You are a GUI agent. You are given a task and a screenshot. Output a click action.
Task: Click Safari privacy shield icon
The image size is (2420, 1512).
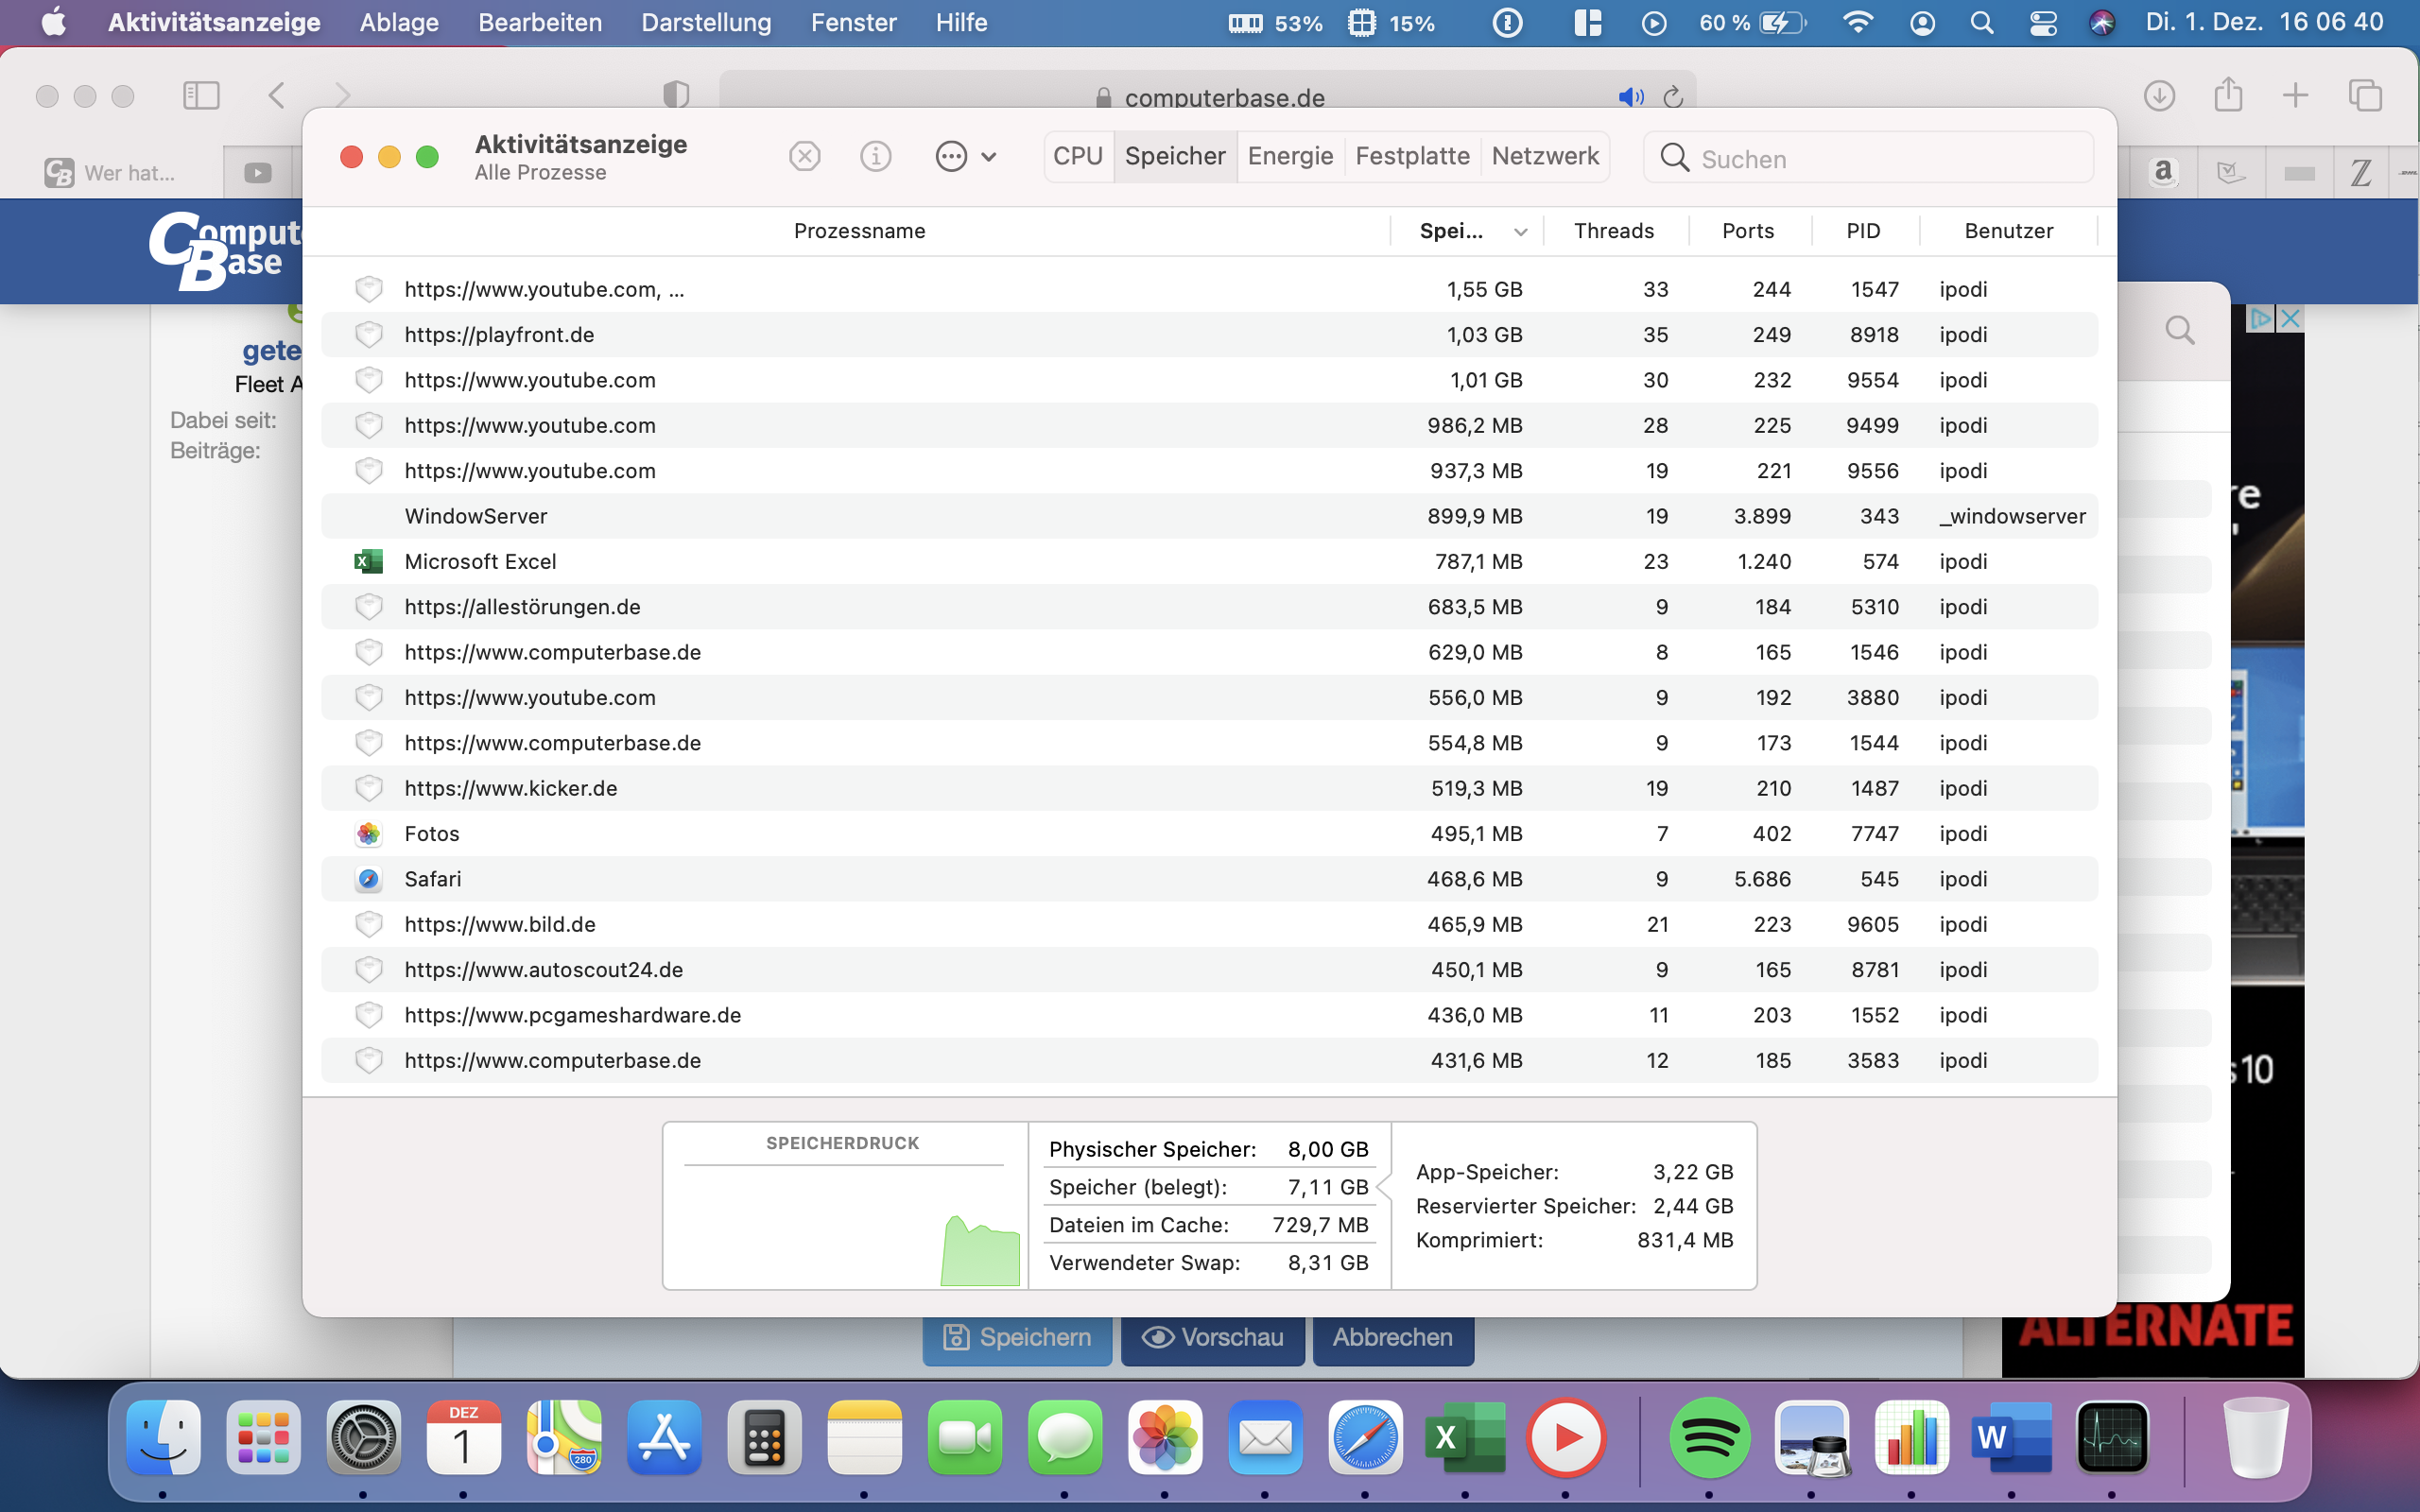(676, 95)
